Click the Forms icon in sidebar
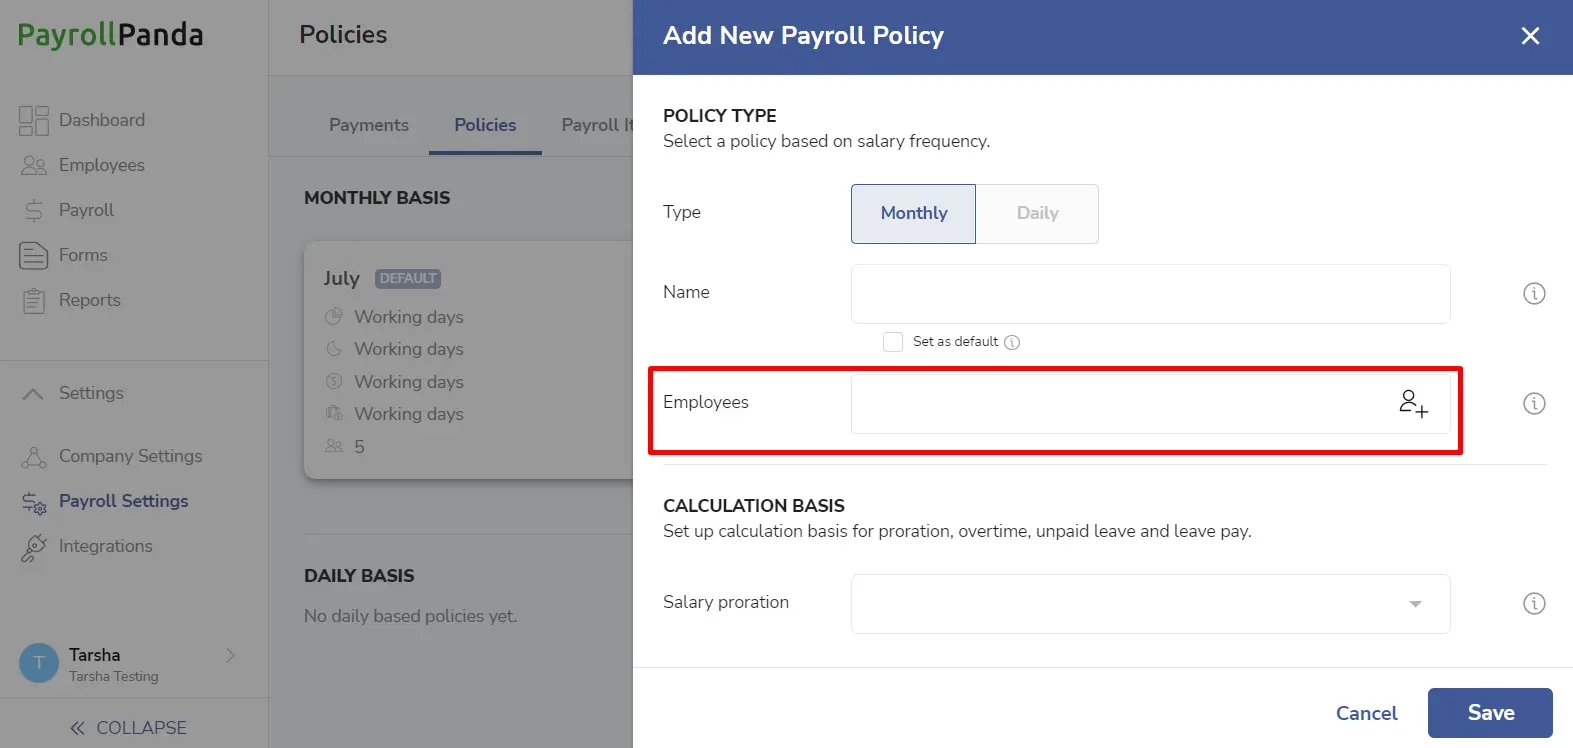1573x748 pixels. point(34,255)
